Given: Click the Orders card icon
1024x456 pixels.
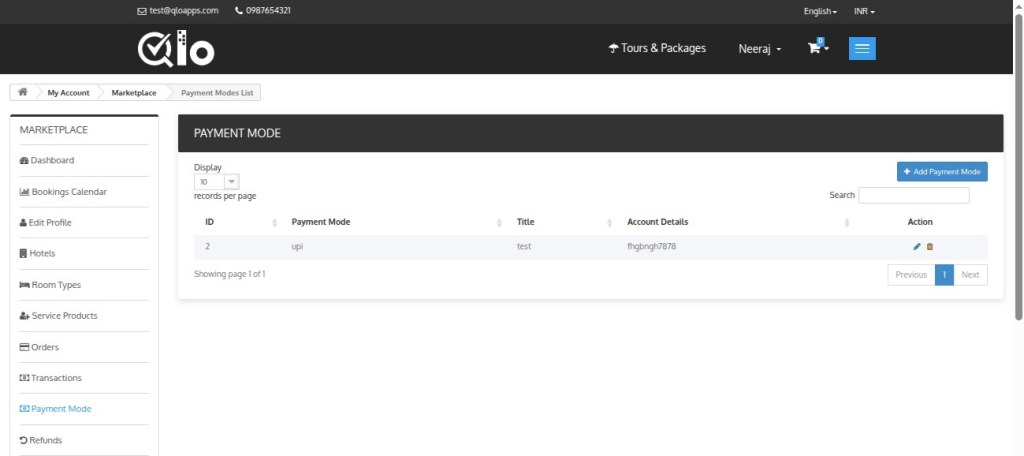Looking at the screenshot, I should 25,347.
